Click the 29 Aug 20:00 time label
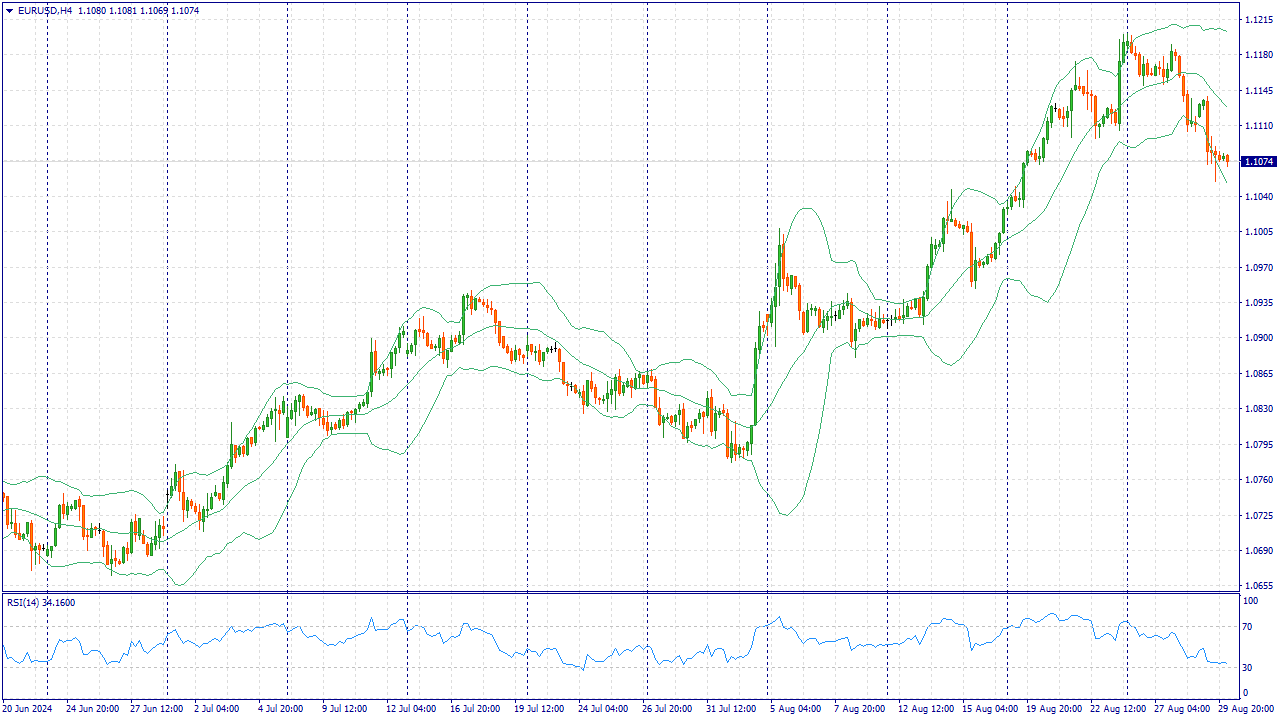 coord(1244,709)
